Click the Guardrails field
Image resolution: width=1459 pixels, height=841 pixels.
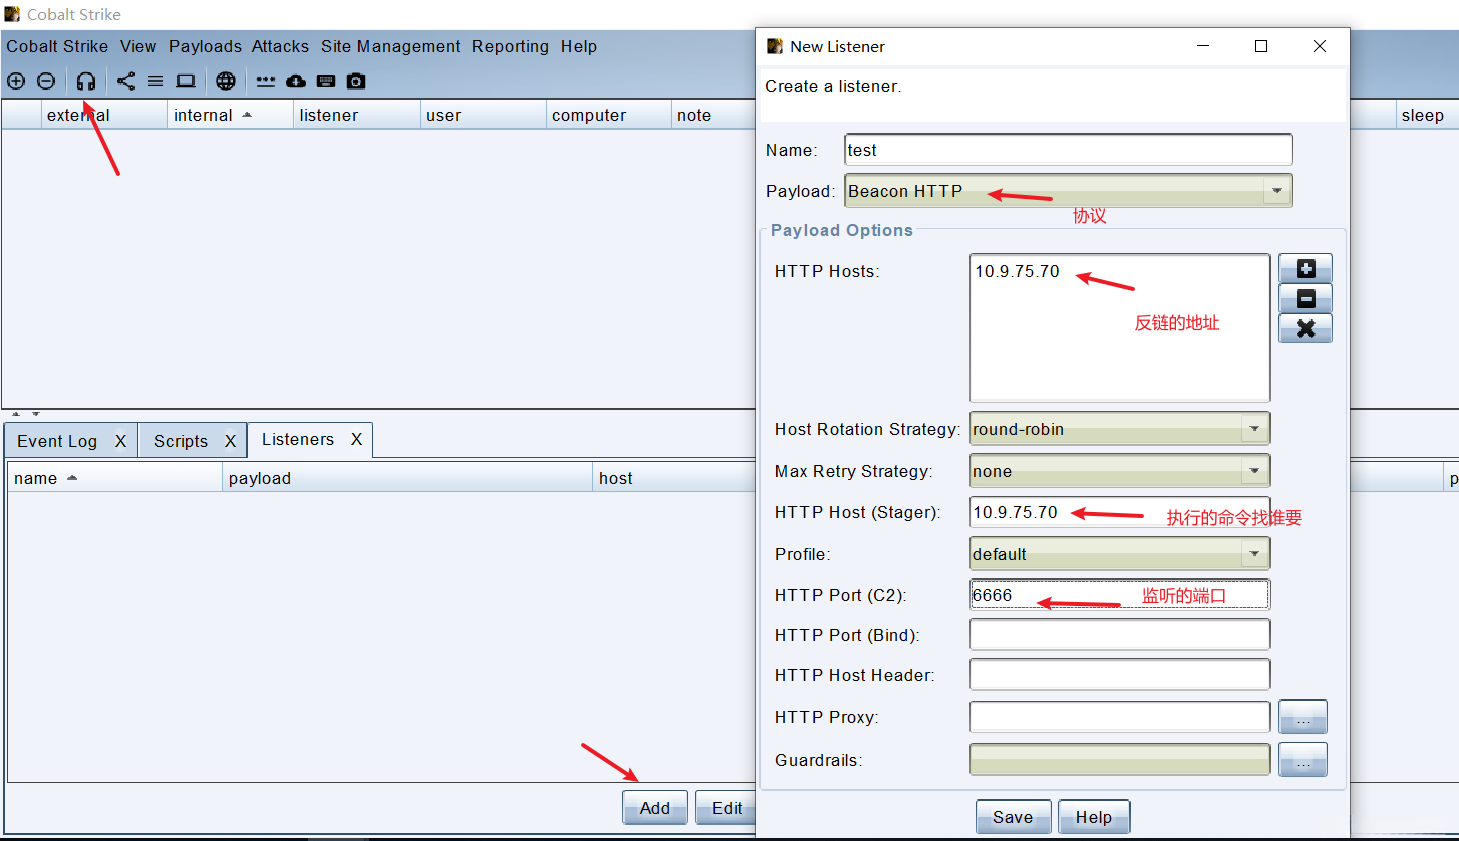coord(1120,760)
